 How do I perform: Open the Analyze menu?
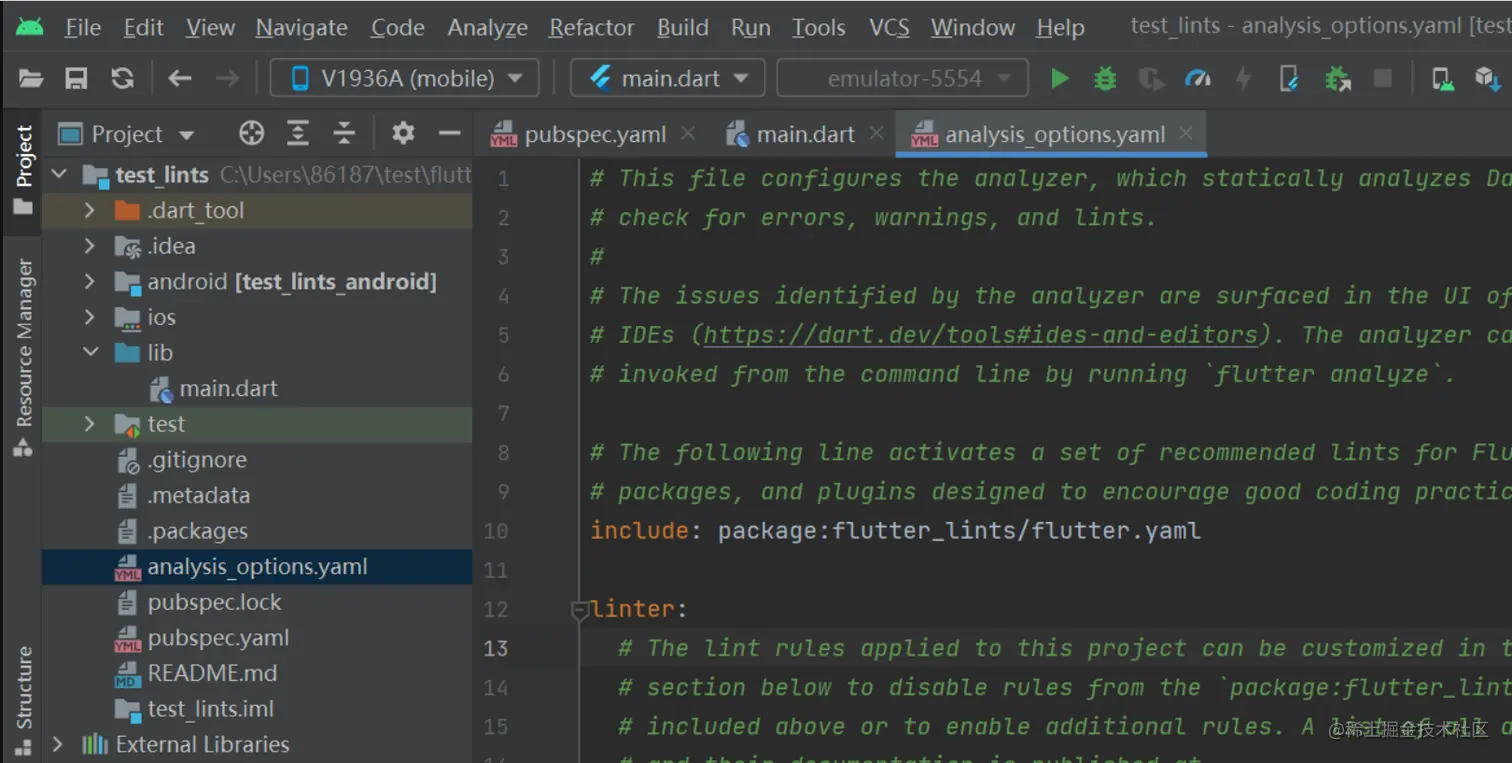click(487, 27)
